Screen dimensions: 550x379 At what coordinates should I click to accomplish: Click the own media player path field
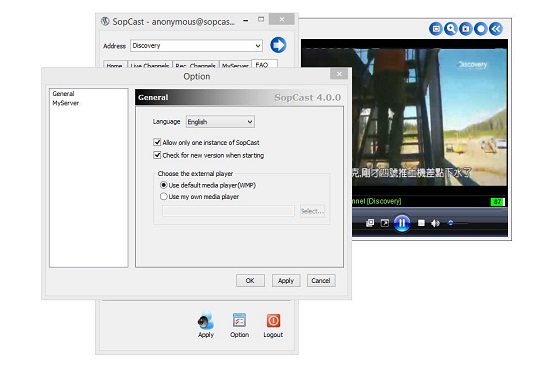[228, 211]
